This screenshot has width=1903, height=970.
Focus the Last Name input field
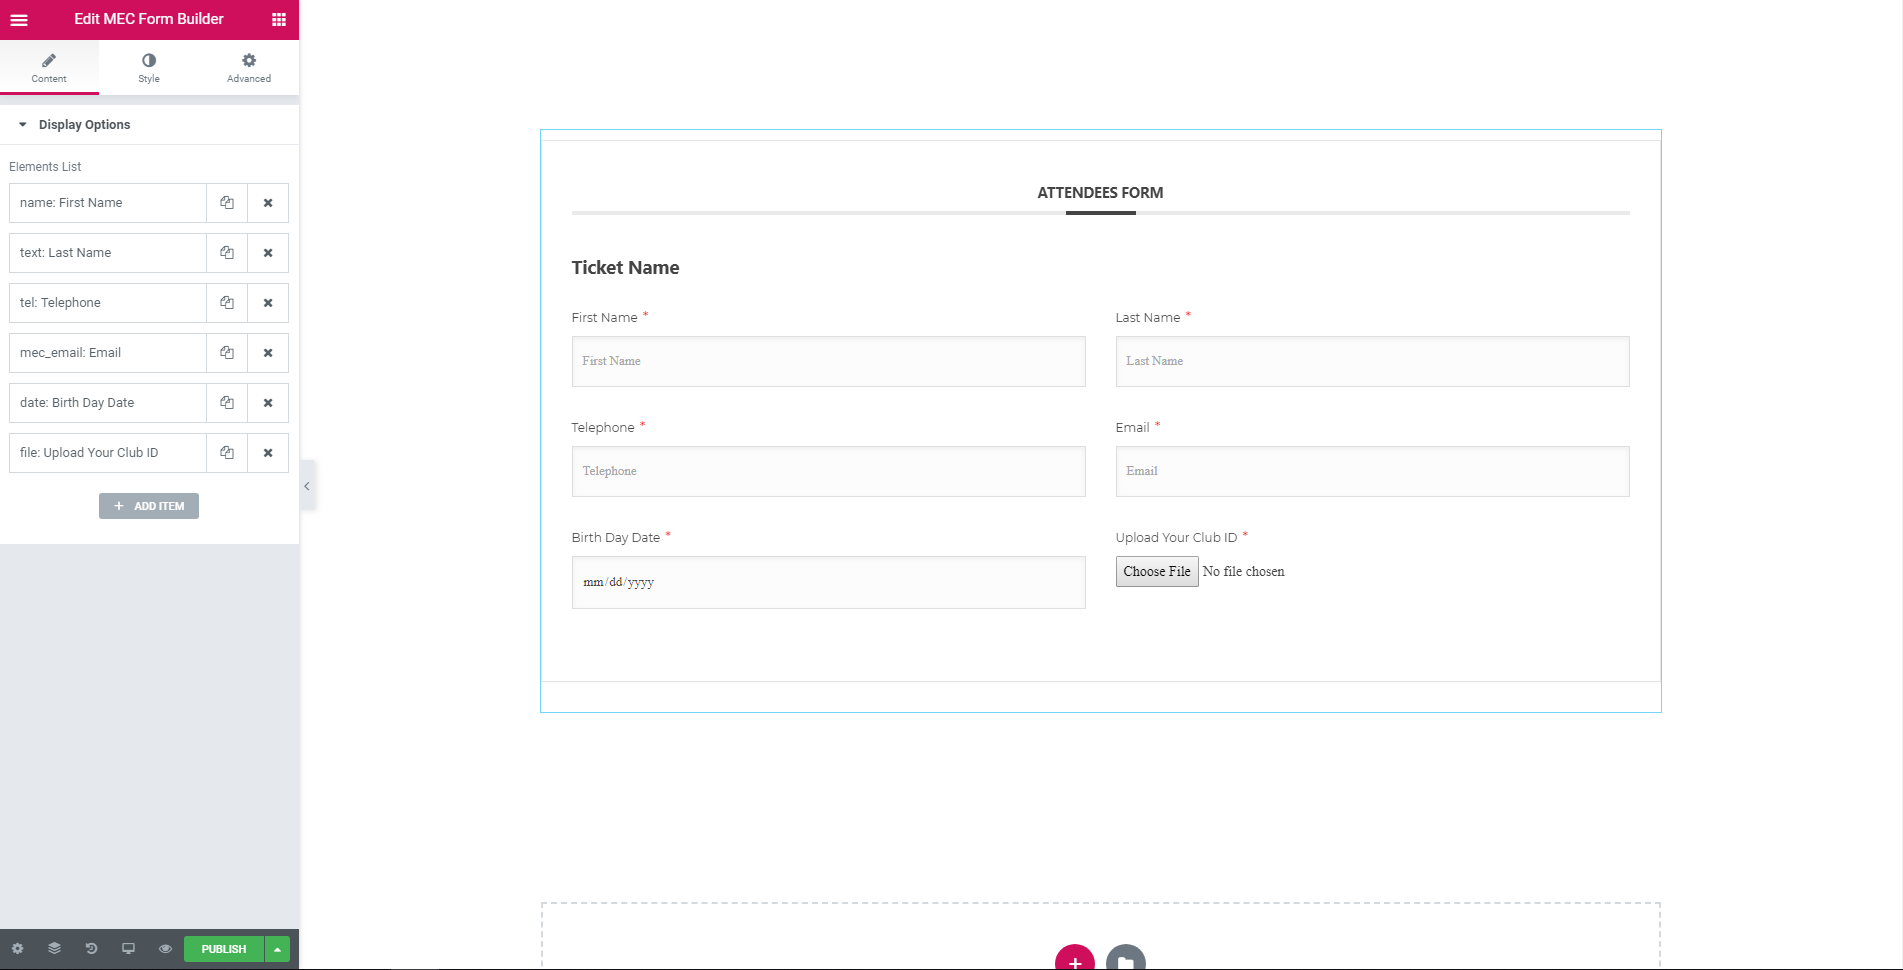(1372, 361)
